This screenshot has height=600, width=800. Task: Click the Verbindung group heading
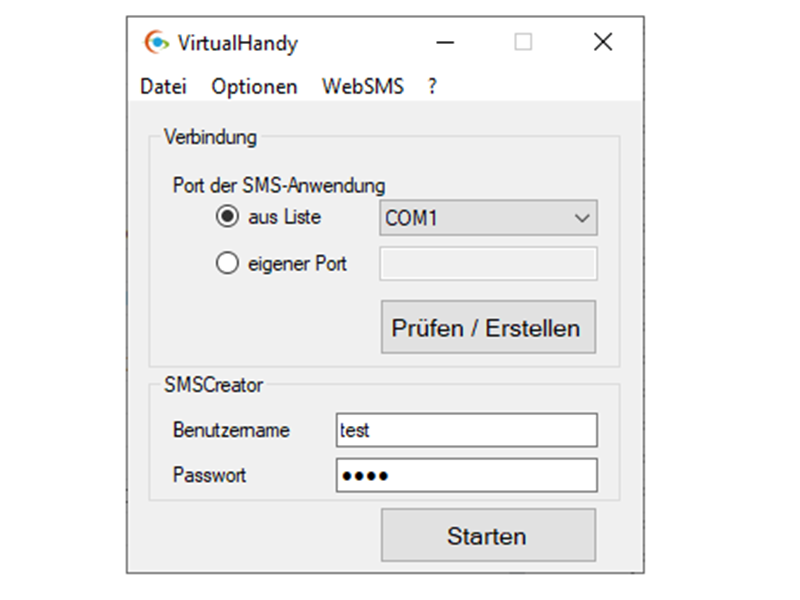pos(210,137)
